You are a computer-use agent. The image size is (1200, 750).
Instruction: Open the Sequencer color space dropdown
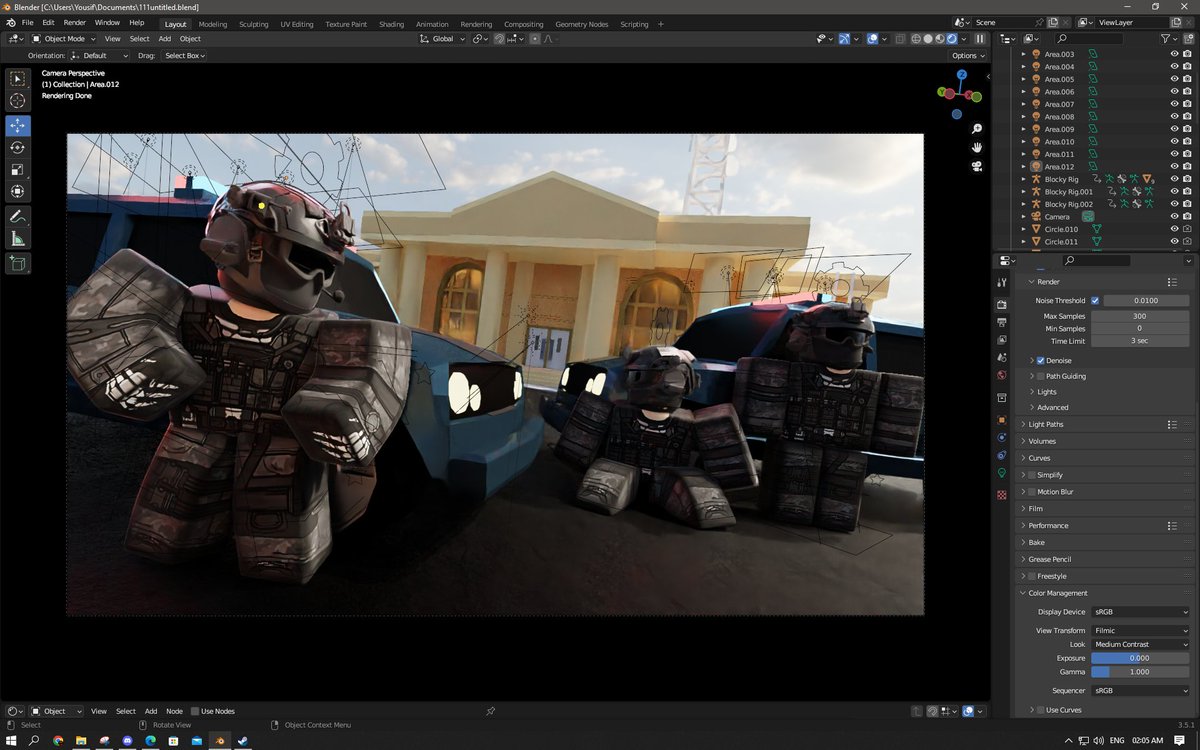coord(1140,691)
